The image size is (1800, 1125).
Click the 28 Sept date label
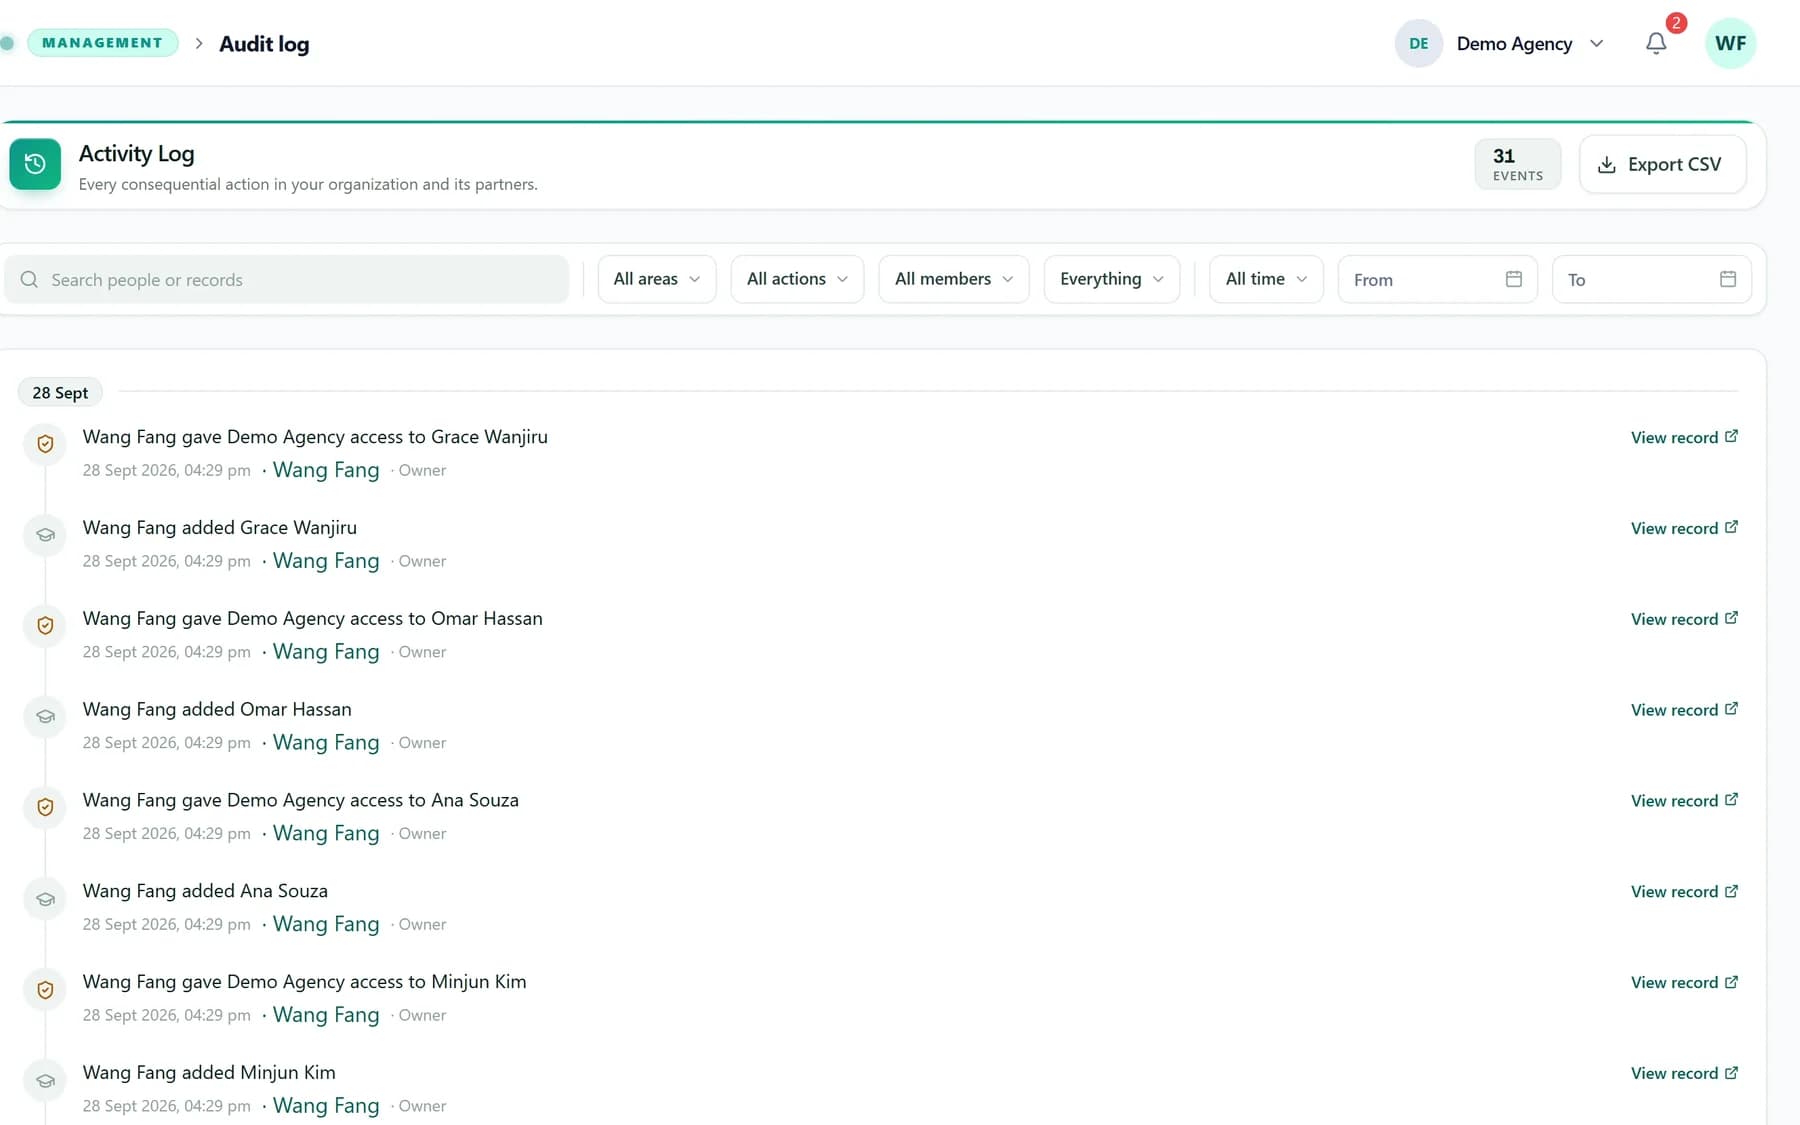(60, 392)
